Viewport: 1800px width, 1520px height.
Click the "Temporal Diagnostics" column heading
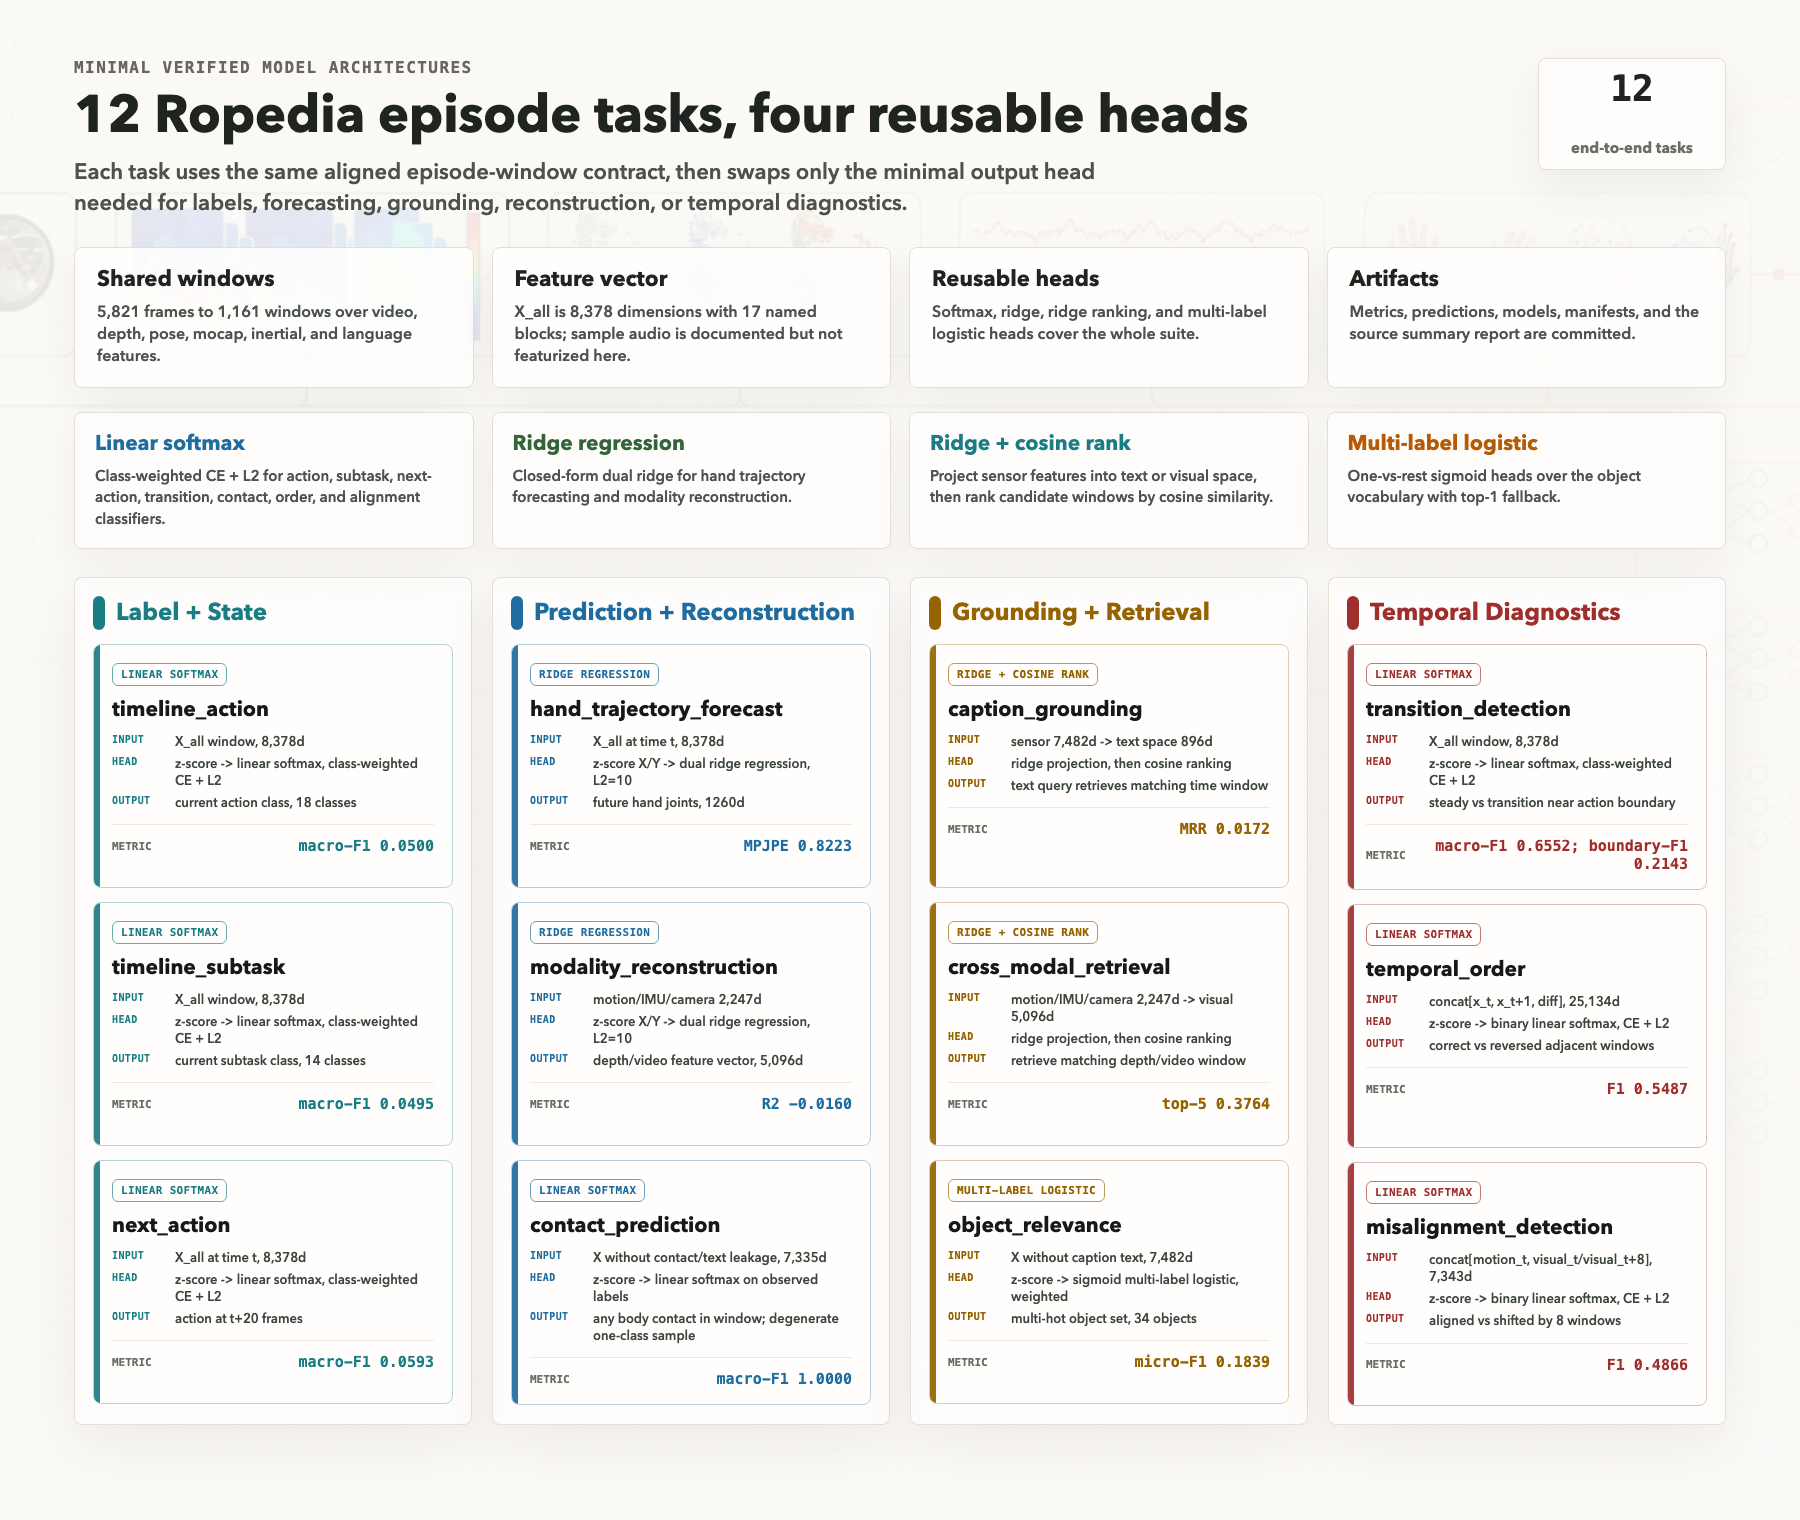point(1494,612)
